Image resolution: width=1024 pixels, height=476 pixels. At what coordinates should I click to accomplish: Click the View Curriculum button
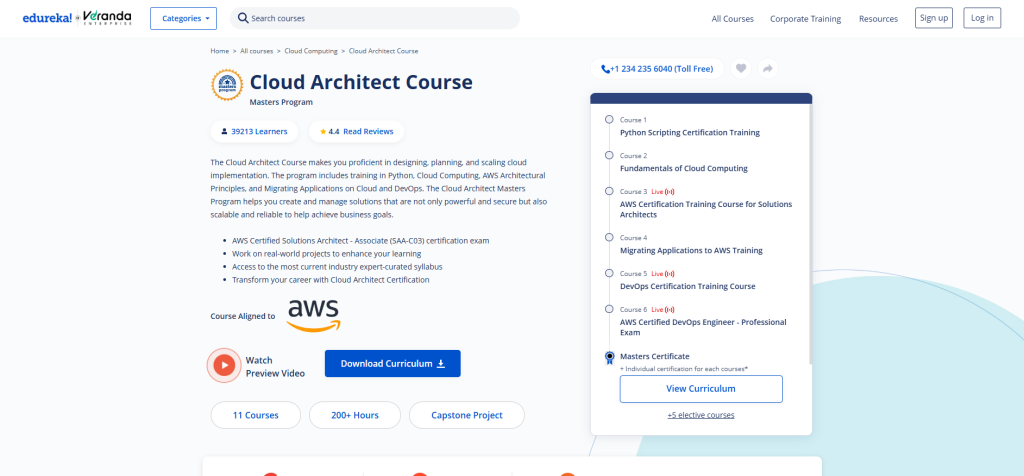(701, 389)
